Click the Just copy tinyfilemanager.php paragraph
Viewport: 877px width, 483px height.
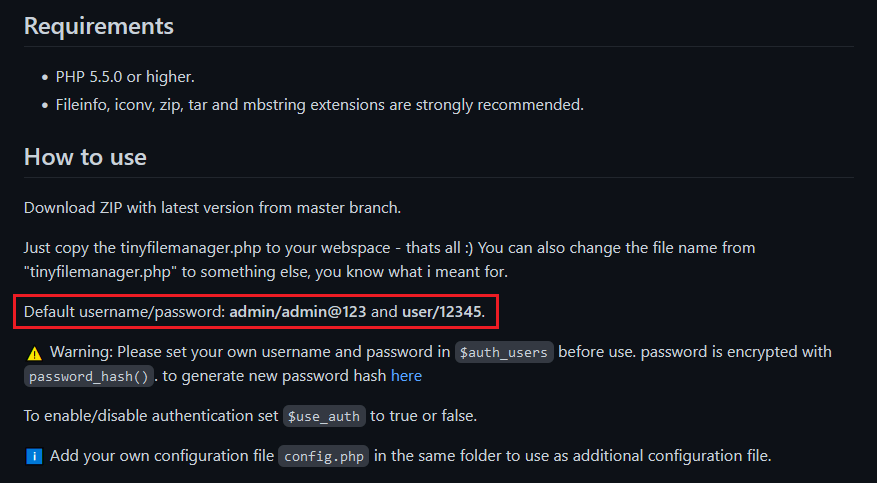point(389,260)
